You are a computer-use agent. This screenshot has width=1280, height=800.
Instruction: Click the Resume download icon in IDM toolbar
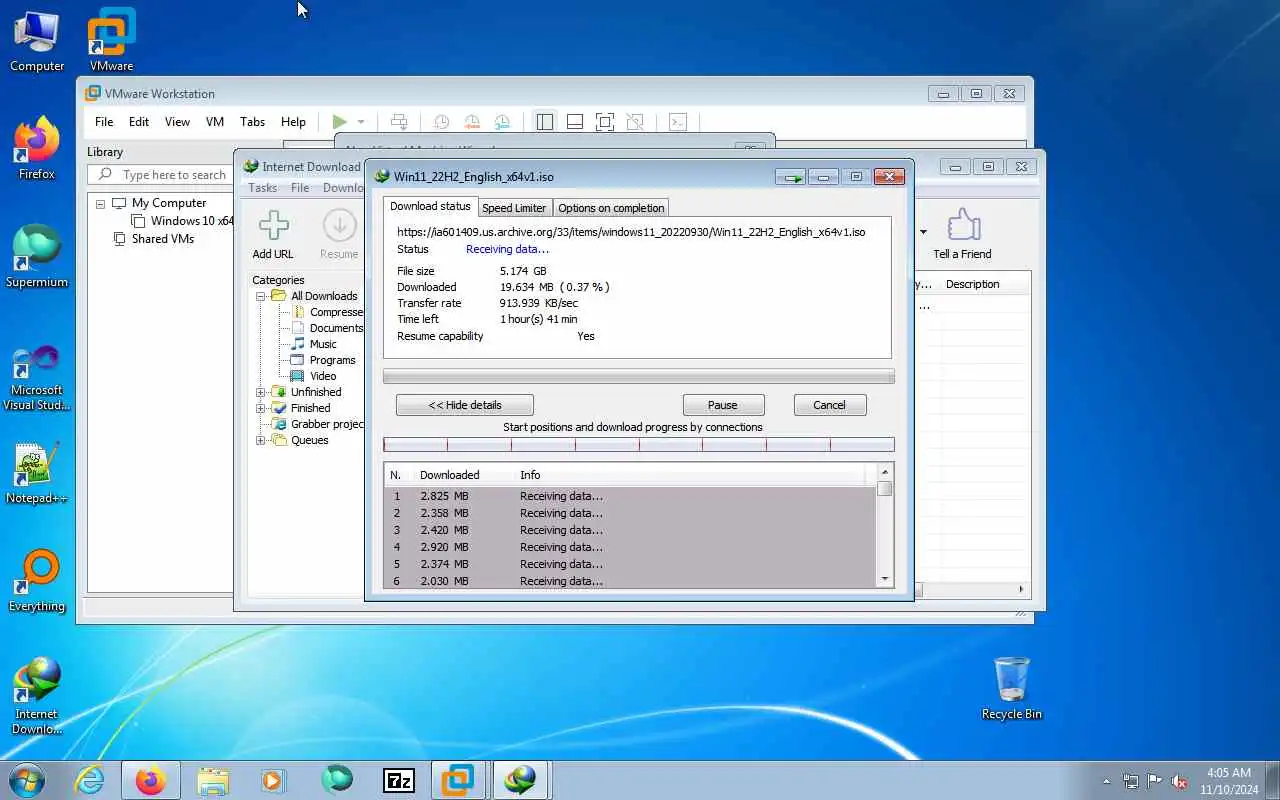(339, 225)
